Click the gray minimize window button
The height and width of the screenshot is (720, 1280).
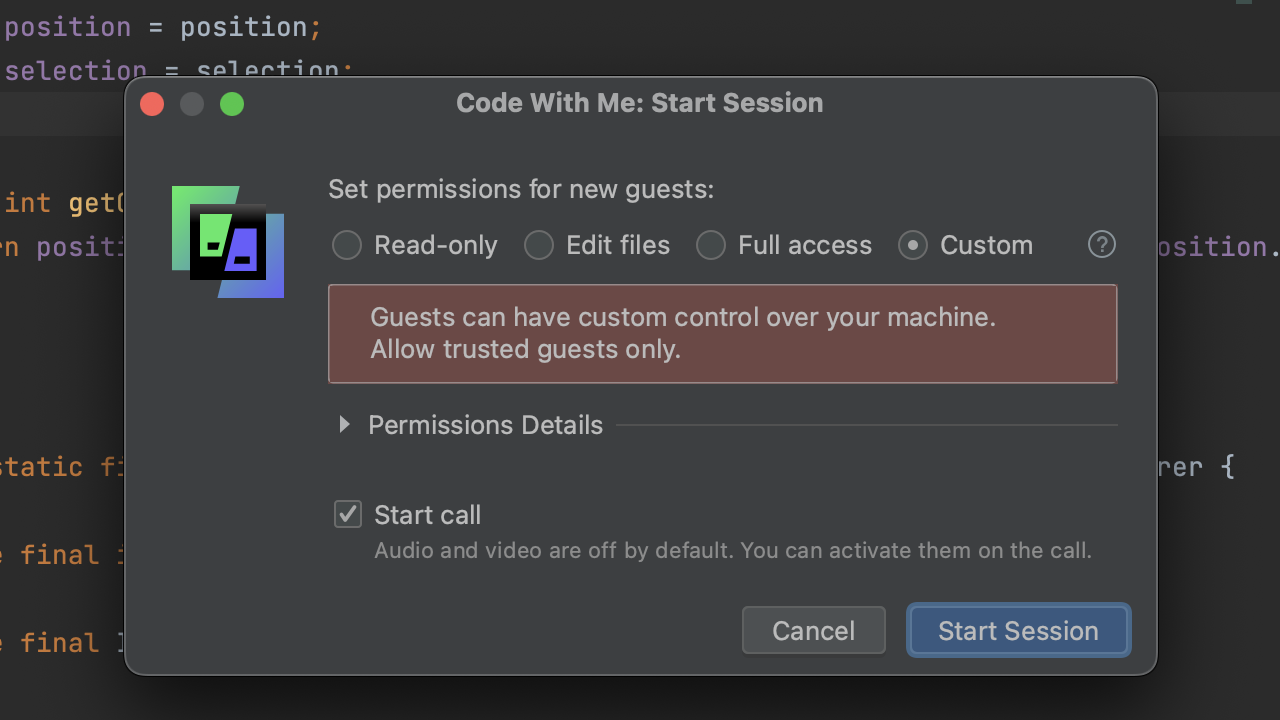point(192,104)
